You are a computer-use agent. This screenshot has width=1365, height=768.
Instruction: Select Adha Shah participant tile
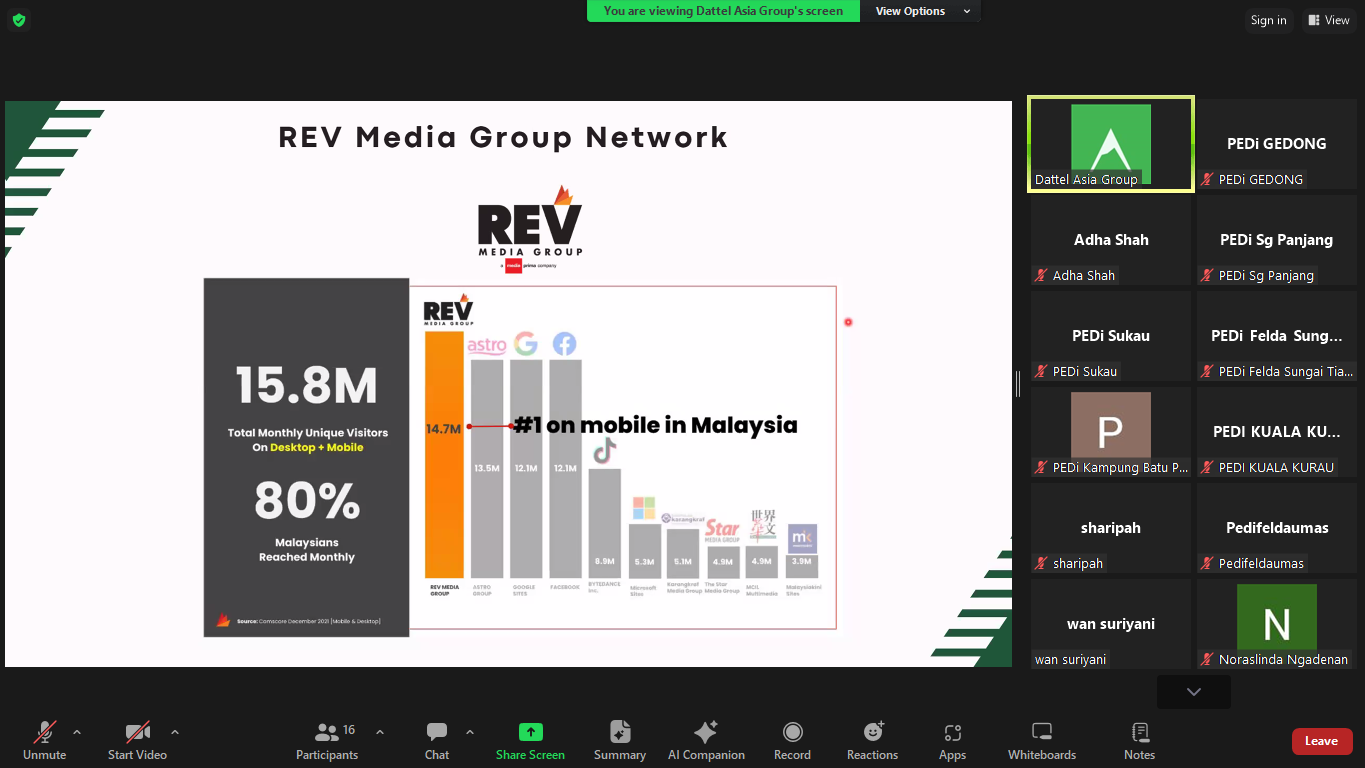tap(1111, 240)
